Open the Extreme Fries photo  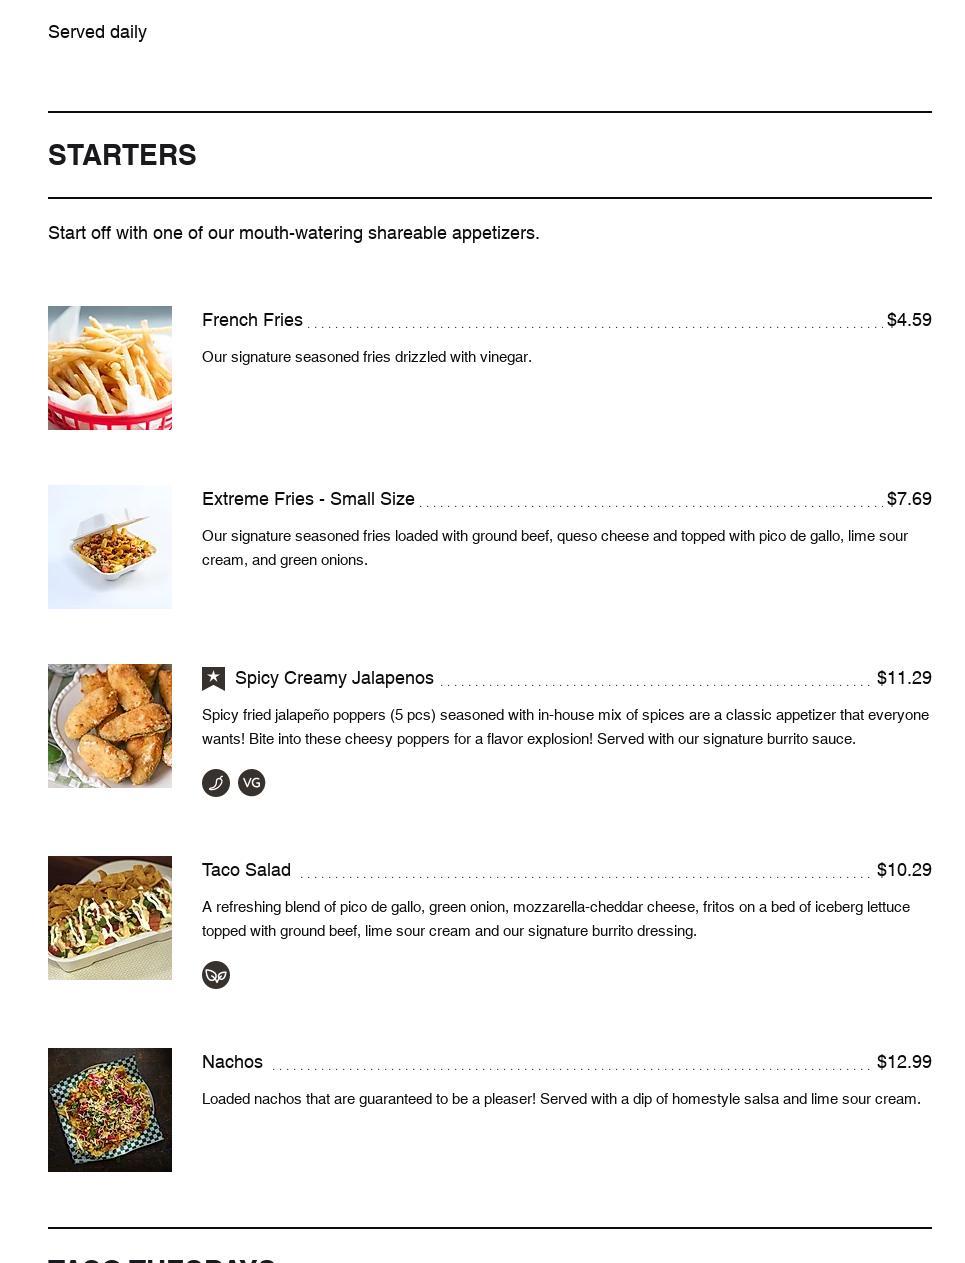(110, 547)
